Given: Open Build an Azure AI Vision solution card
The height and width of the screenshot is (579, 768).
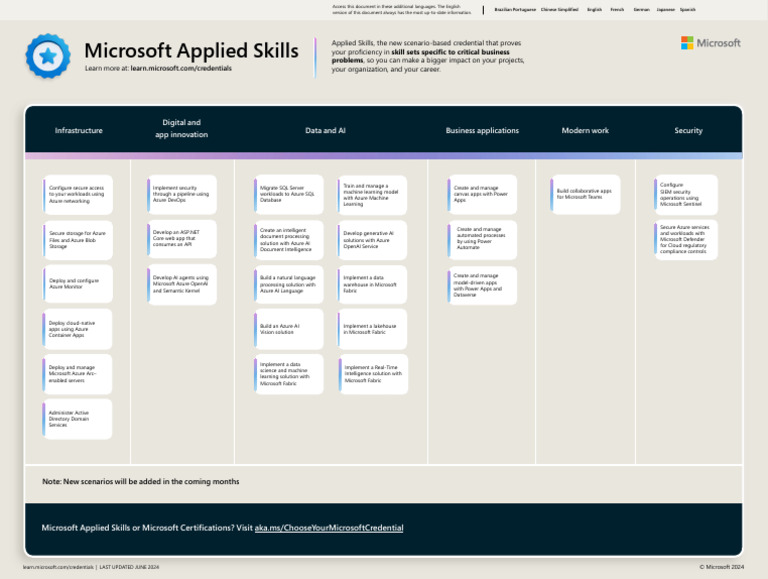Looking at the screenshot, I should [288, 329].
